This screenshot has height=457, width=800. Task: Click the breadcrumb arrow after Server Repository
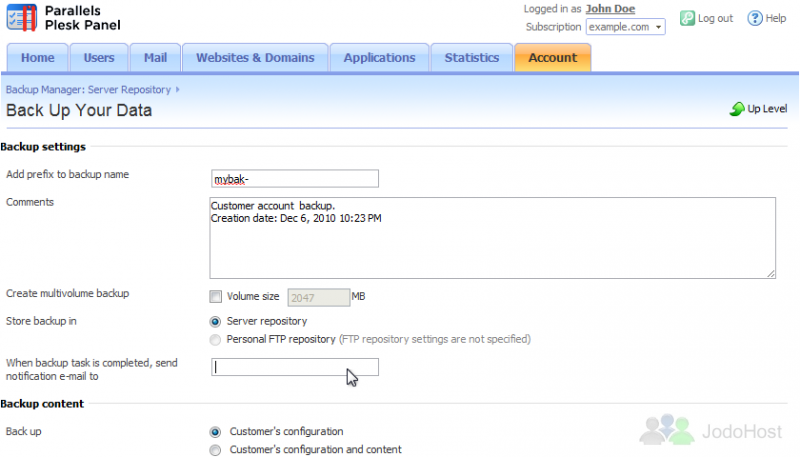point(178,89)
